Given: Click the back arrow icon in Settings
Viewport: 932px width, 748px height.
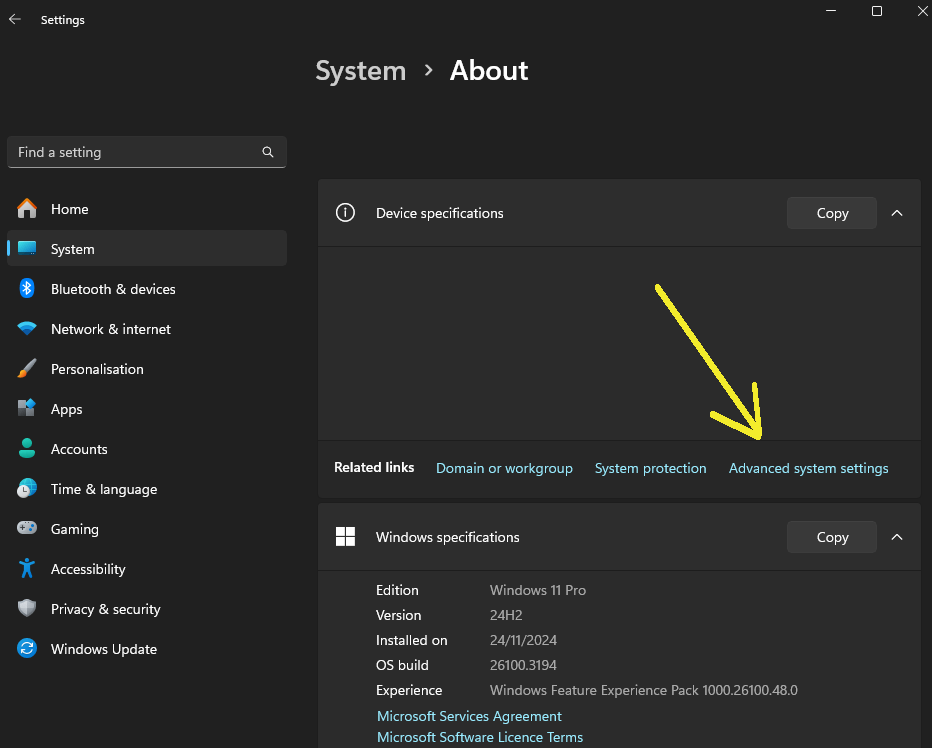Looking at the screenshot, I should click(15, 20).
